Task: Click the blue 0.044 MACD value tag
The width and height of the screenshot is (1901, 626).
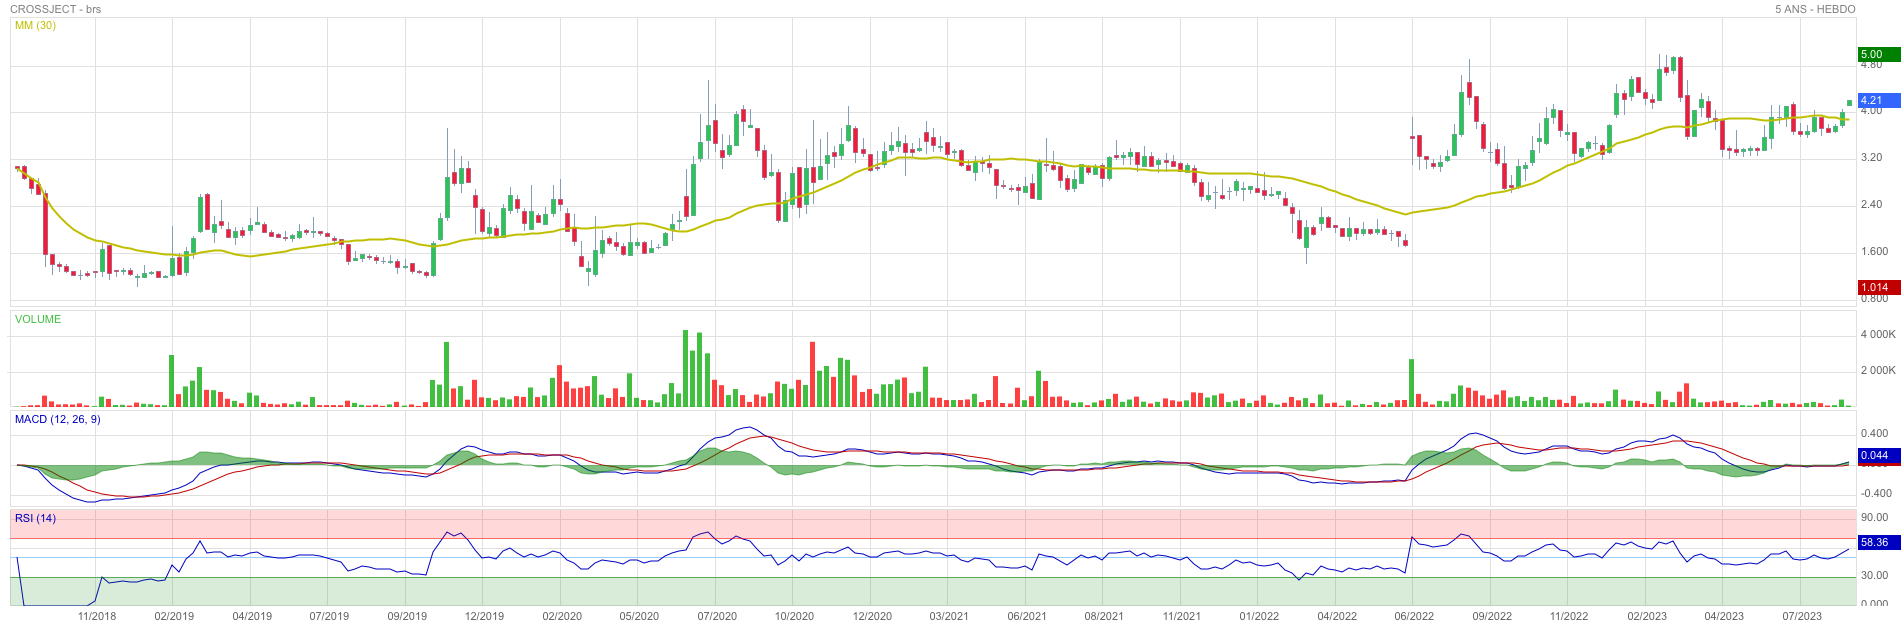Action: (x=1877, y=455)
